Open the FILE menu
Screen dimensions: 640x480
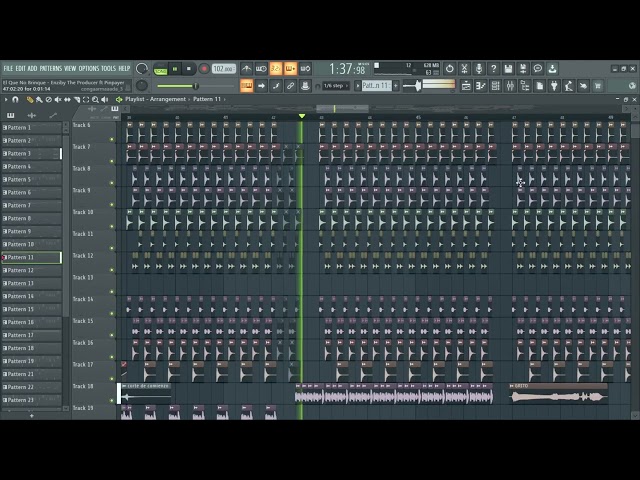8,69
